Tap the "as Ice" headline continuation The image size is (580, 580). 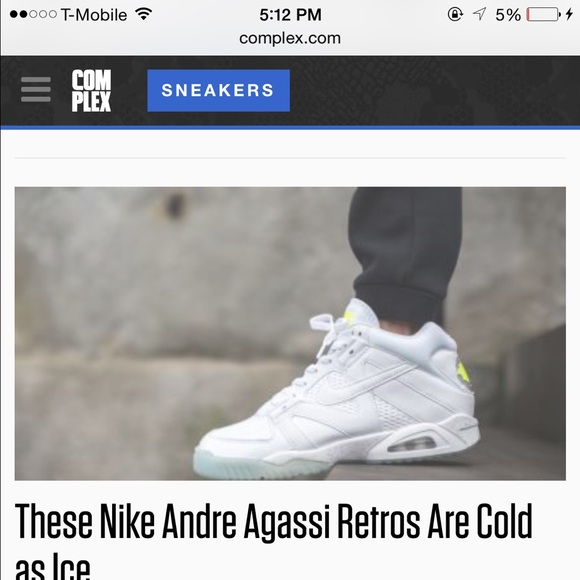[x=53, y=568]
